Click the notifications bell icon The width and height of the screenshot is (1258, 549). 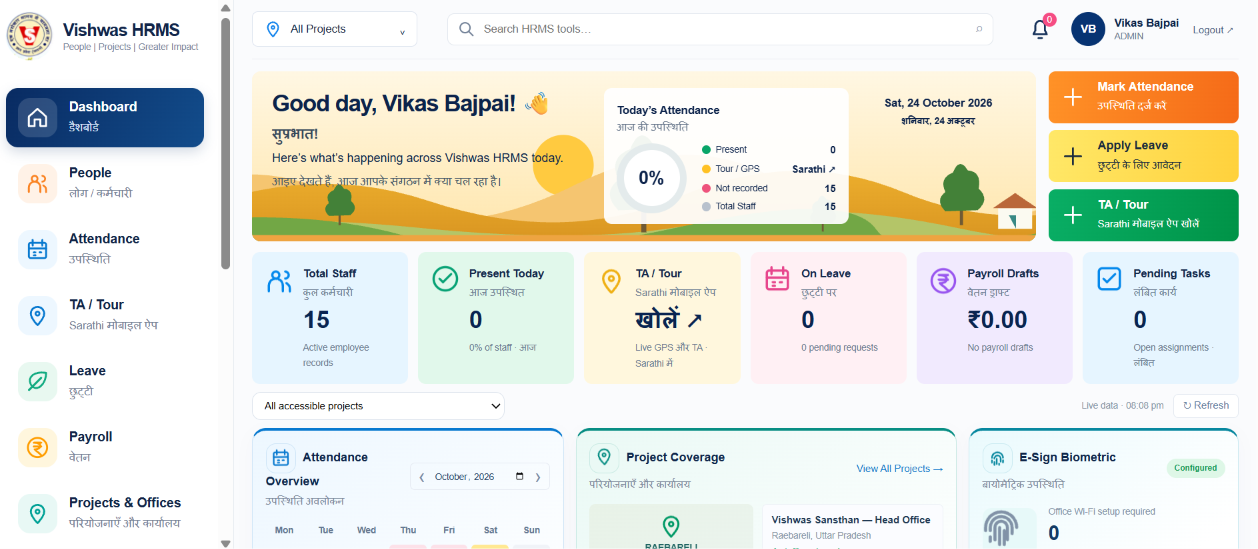(1040, 29)
